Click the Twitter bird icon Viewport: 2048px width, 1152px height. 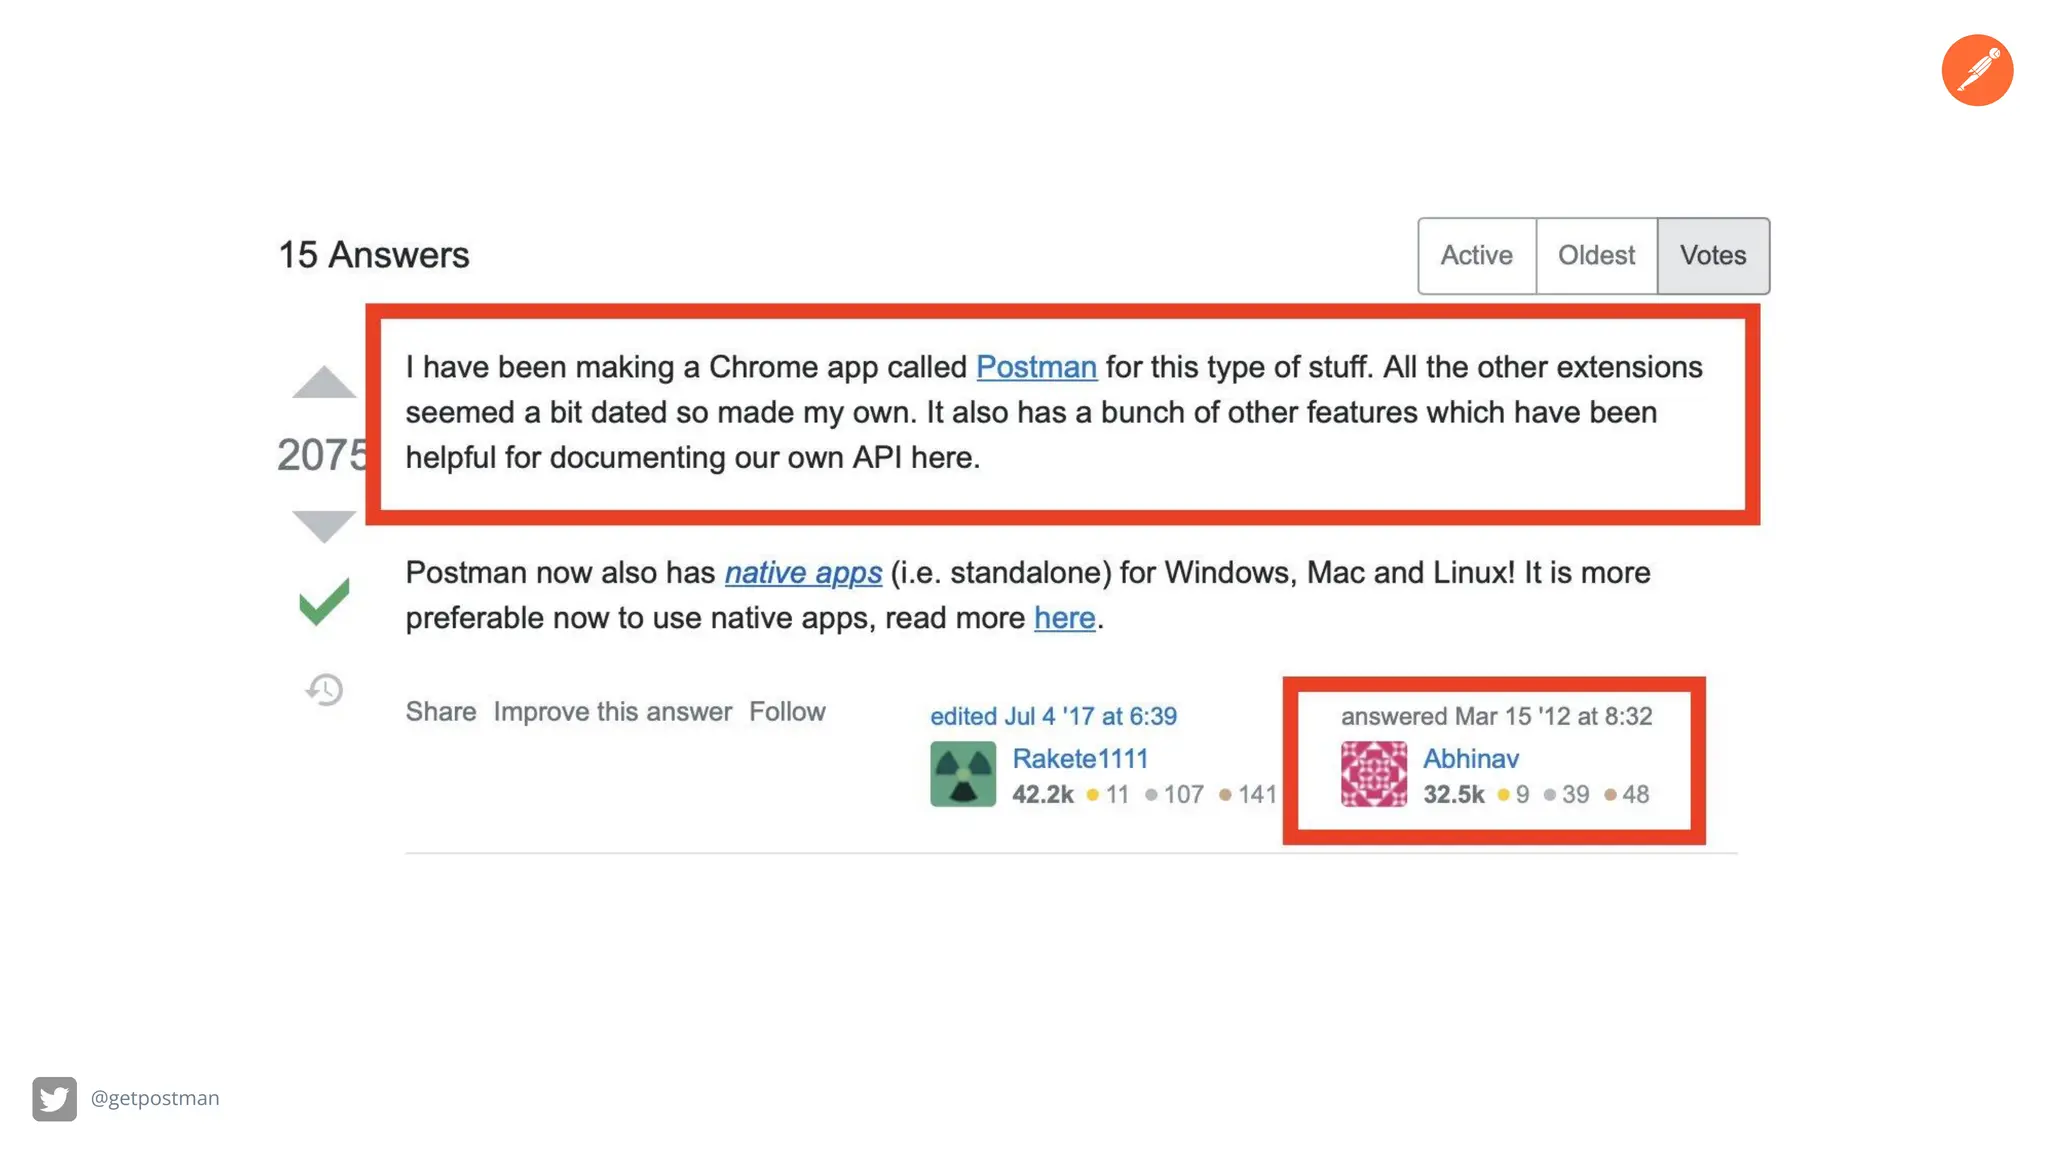pyautogui.click(x=54, y=1098)
